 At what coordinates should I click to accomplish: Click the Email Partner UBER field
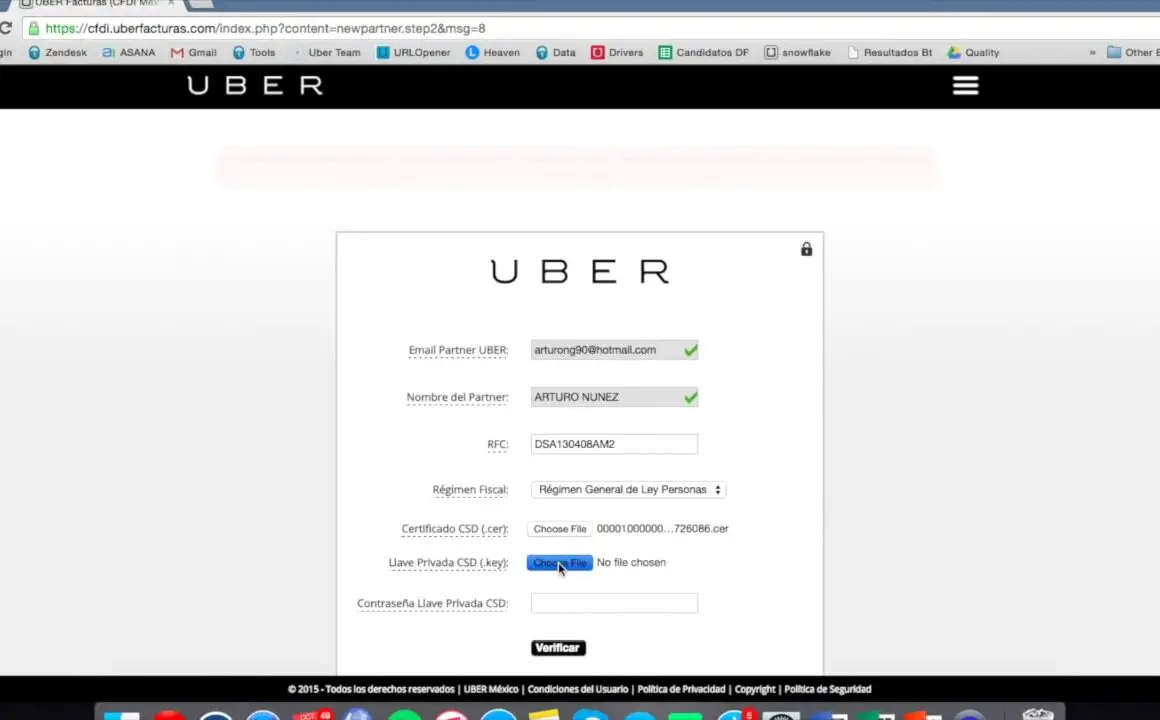coord(614,350)
